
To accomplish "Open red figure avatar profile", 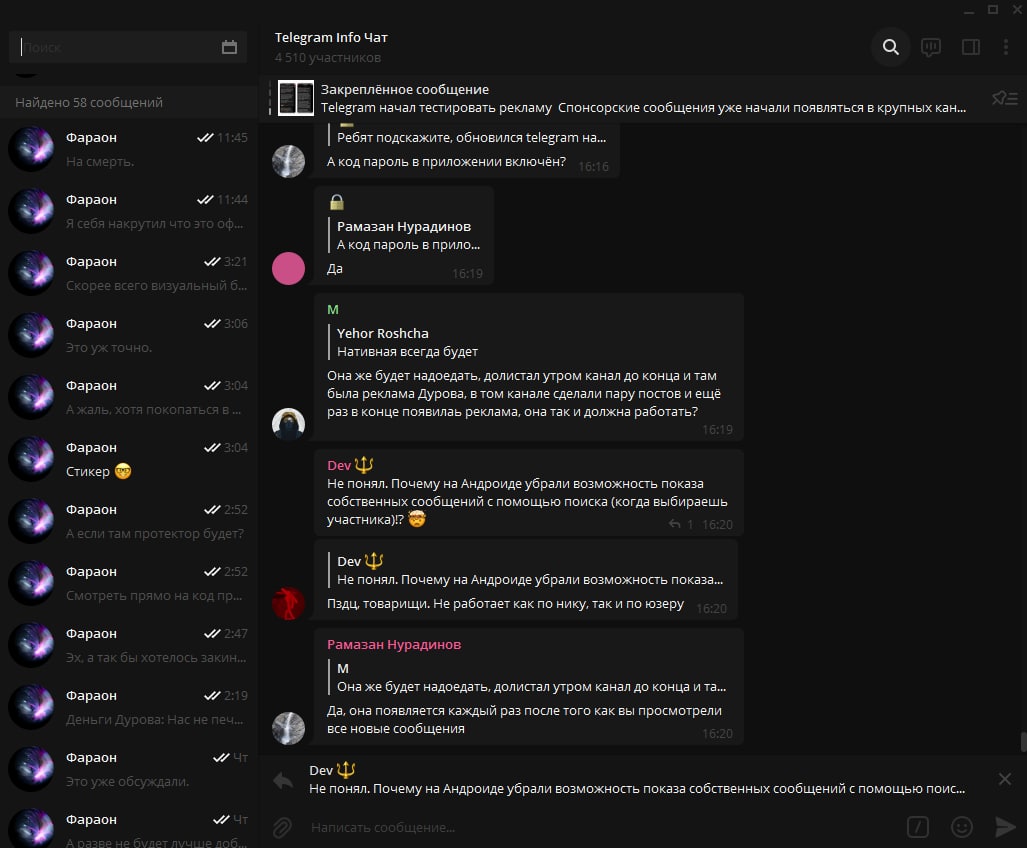I will pos(288,604).
